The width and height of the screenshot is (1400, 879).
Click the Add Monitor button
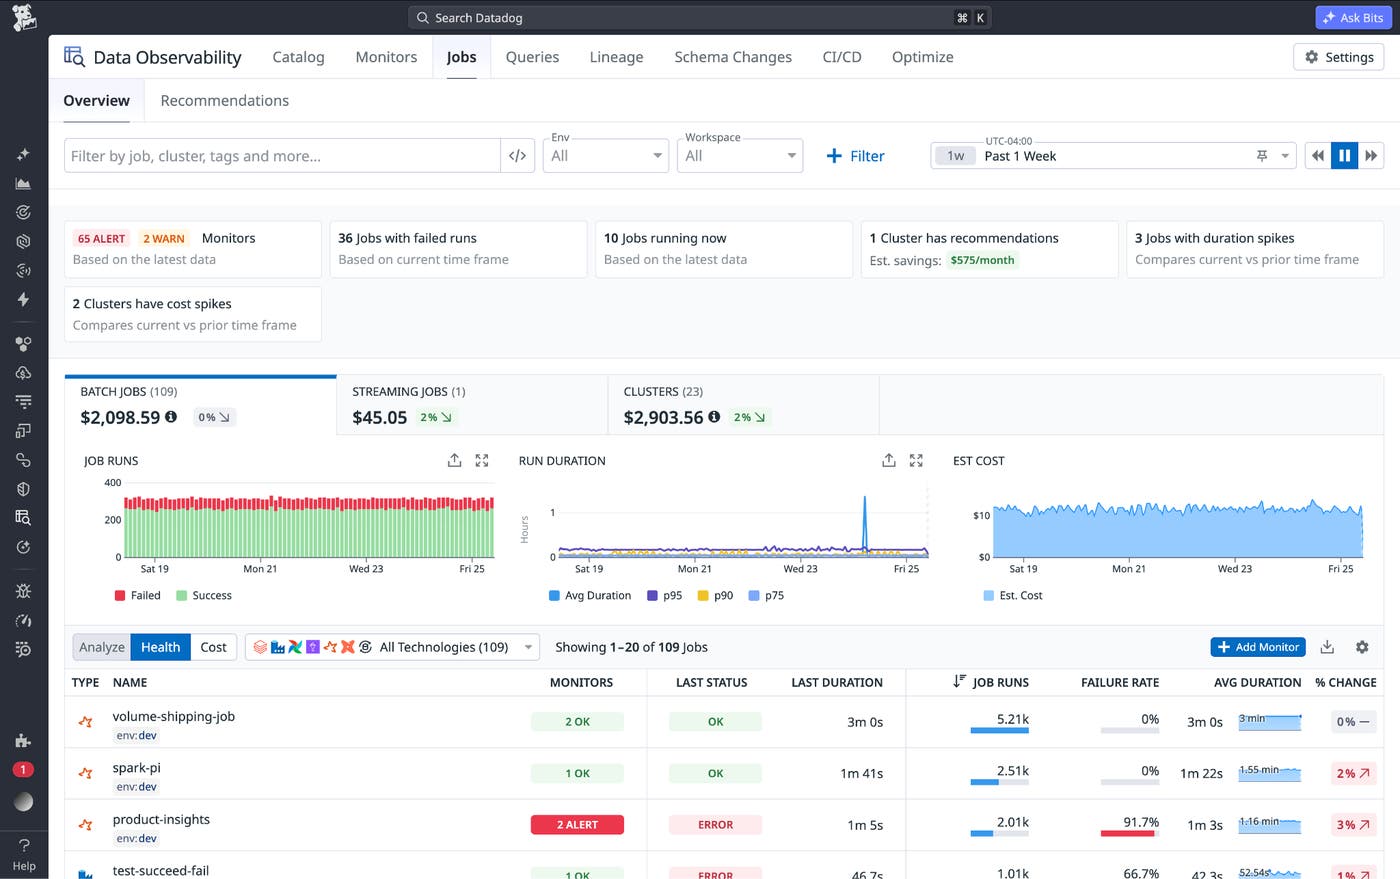1258,647
